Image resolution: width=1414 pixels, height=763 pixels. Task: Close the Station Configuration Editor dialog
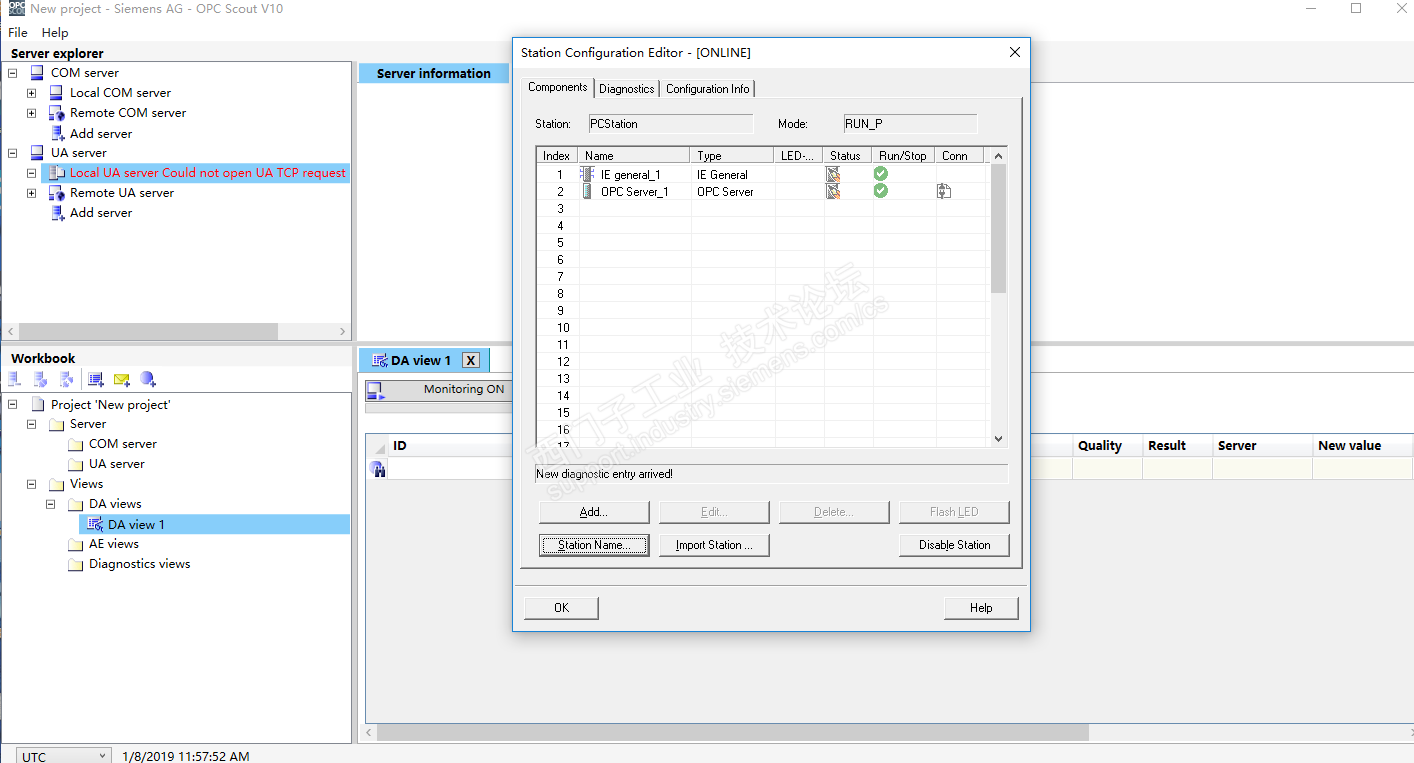point(1014,52)
